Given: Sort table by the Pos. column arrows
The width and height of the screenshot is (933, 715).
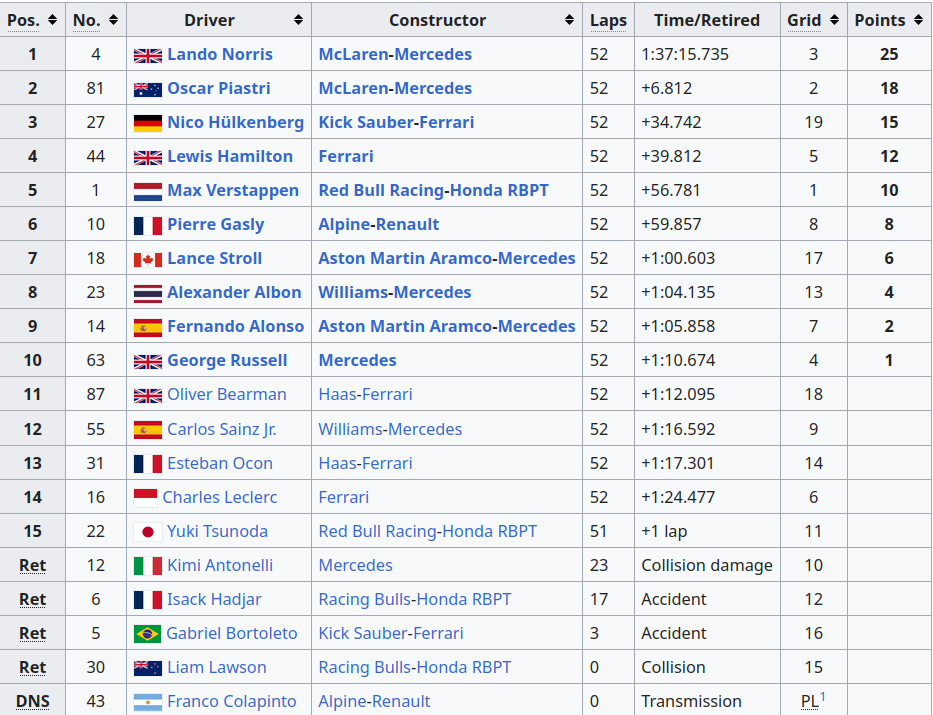Looking at the screenshot, I should tap(52, 20).
